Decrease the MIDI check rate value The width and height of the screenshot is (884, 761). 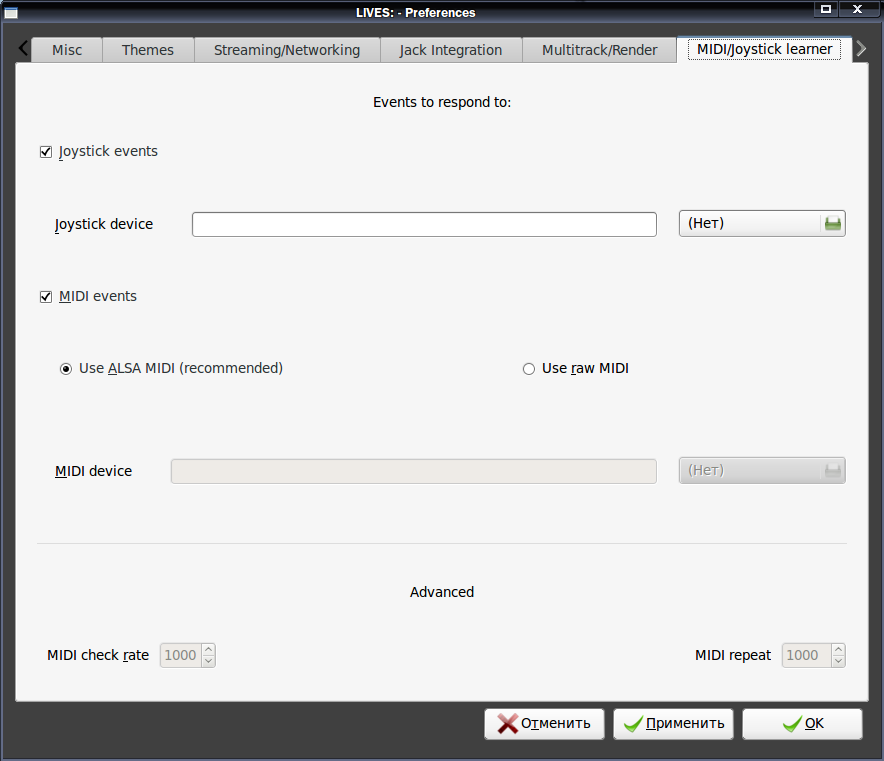209,661
